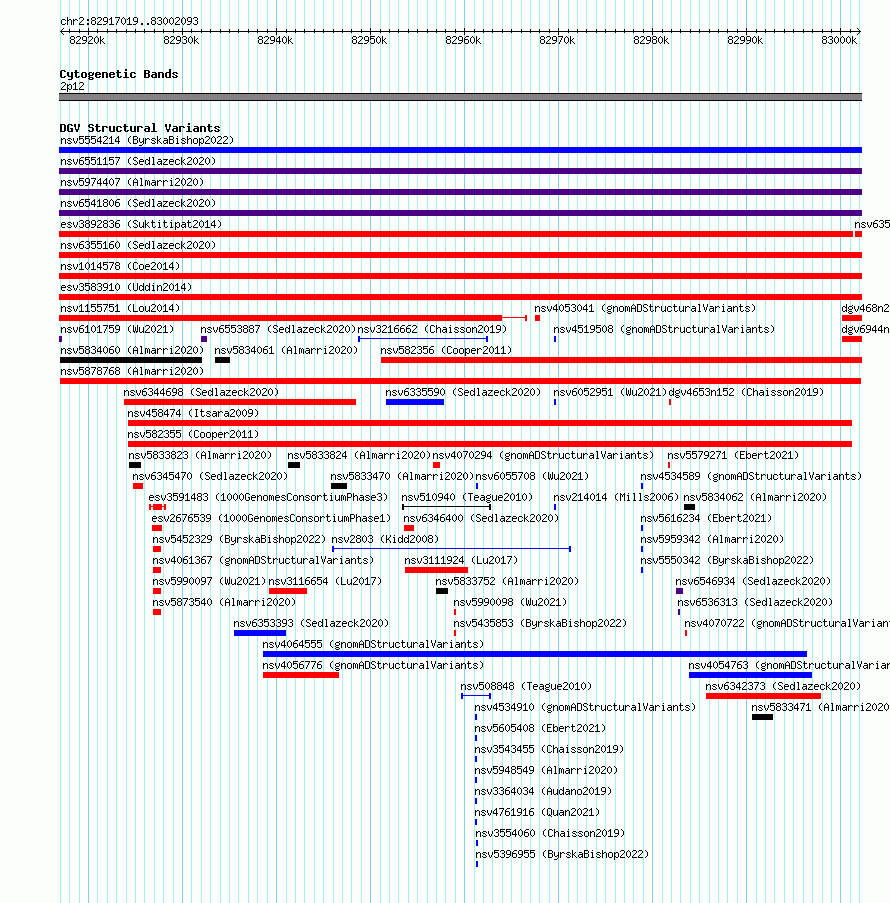Image resolution: width=890 pixels, height=903 pixels.
Task: Open nsv6553887 (Sedlazeck2020) label
Action: click(x=278, y=329)
